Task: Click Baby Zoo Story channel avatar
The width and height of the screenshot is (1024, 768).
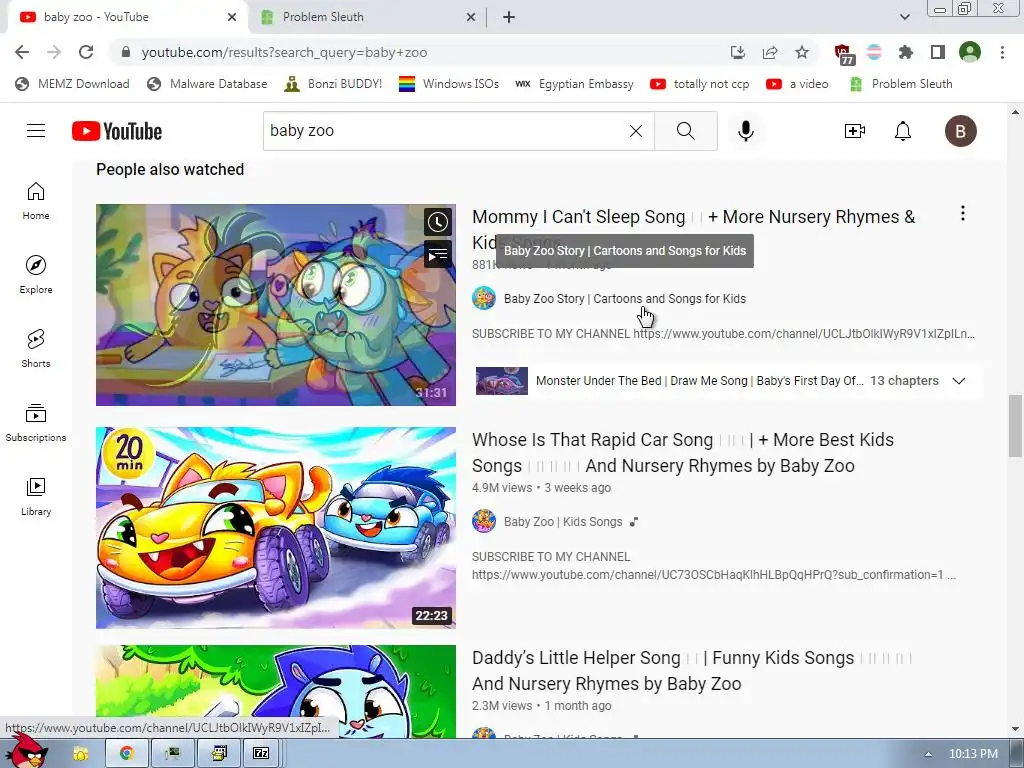Action: coord(484,298)
